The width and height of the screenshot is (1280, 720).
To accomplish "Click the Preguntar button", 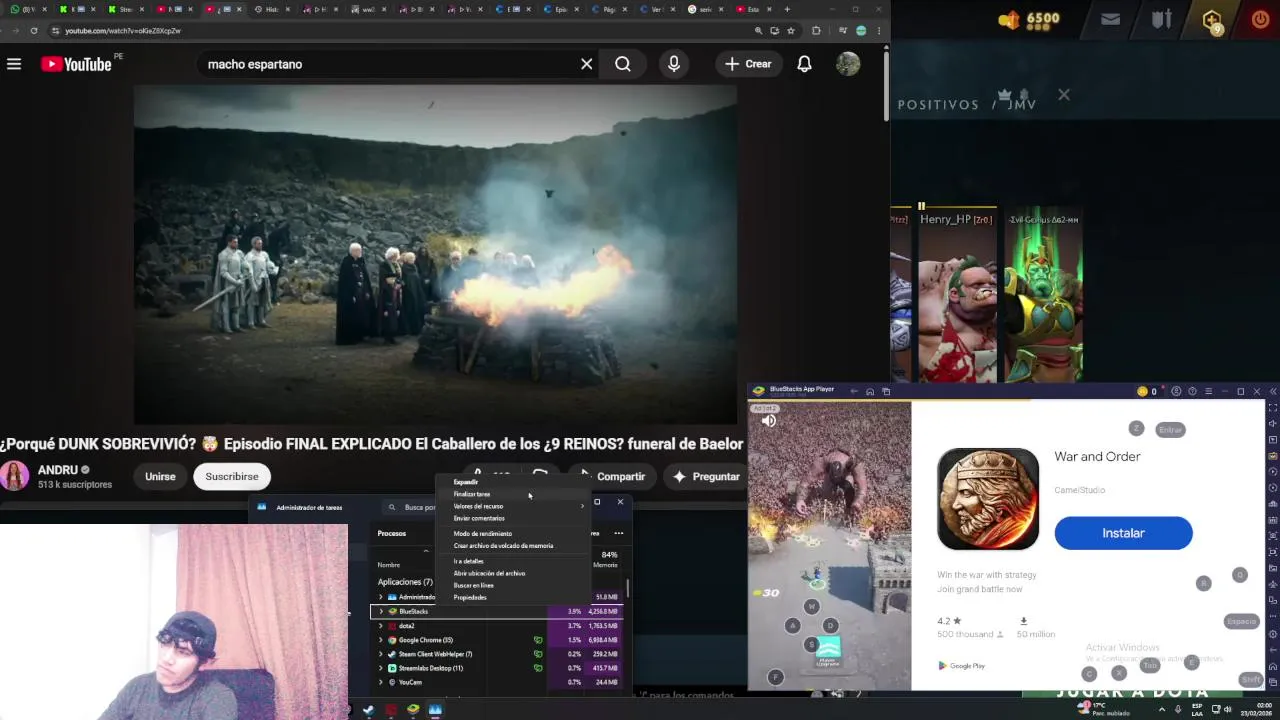I will pos(706,476).
